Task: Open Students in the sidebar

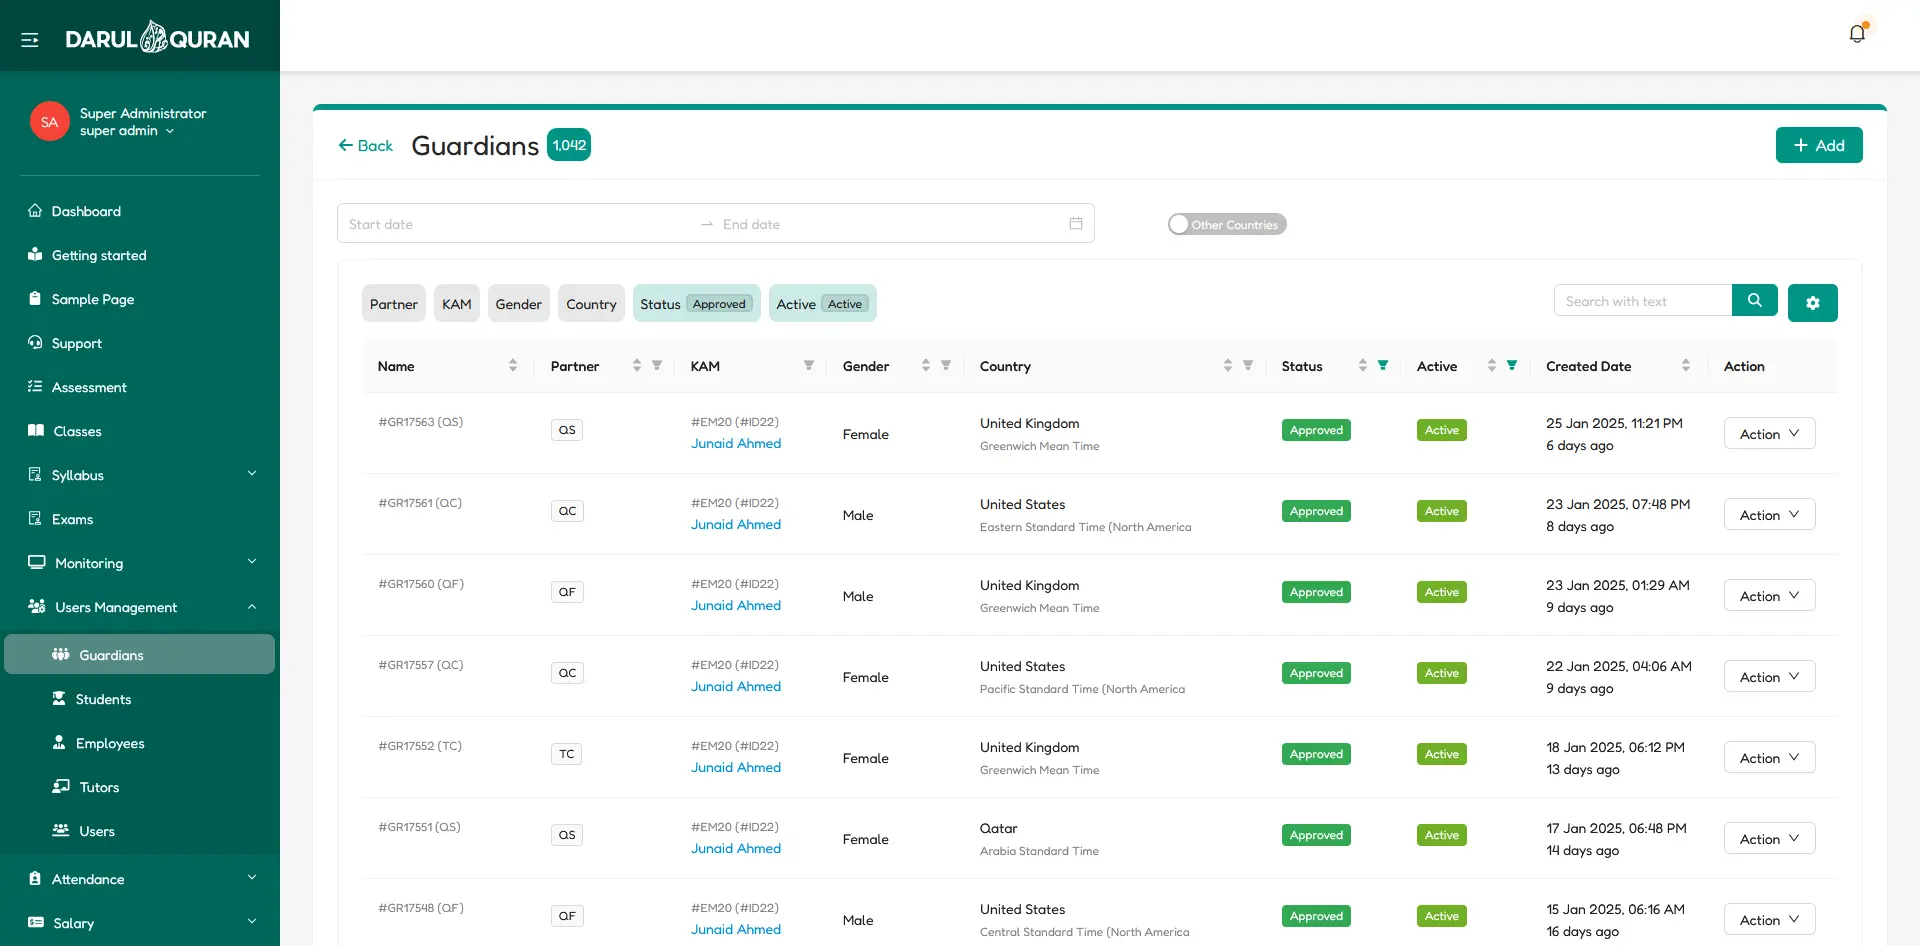Action: pos(103,699)
